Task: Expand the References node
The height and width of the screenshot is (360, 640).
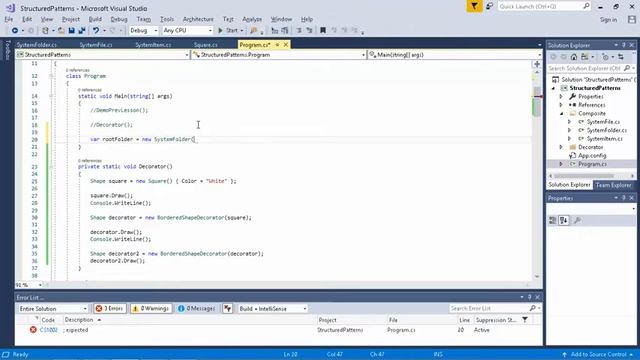Action: (x=561, y=105)
